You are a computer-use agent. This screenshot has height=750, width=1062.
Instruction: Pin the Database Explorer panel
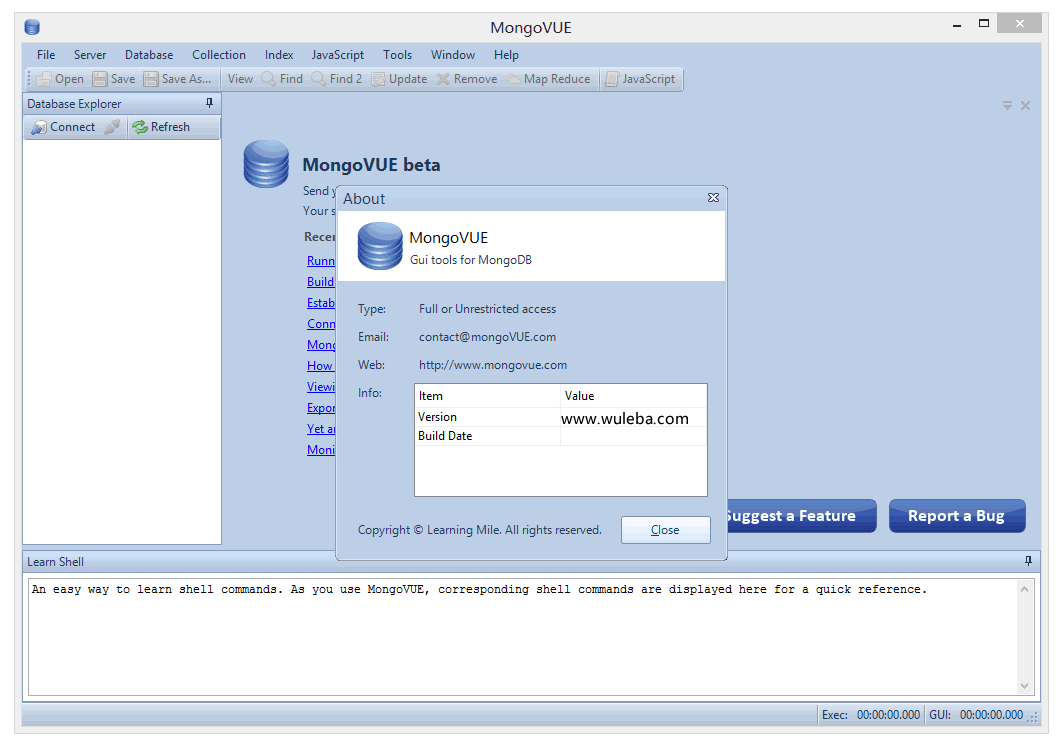tap(209, 103)
